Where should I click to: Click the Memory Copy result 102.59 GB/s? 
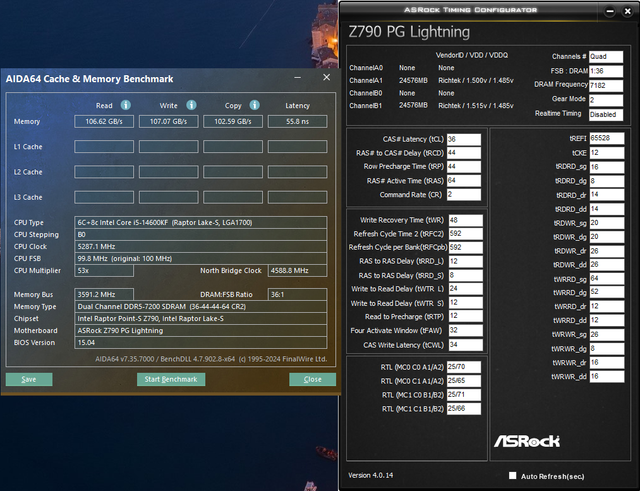[233, 122]
